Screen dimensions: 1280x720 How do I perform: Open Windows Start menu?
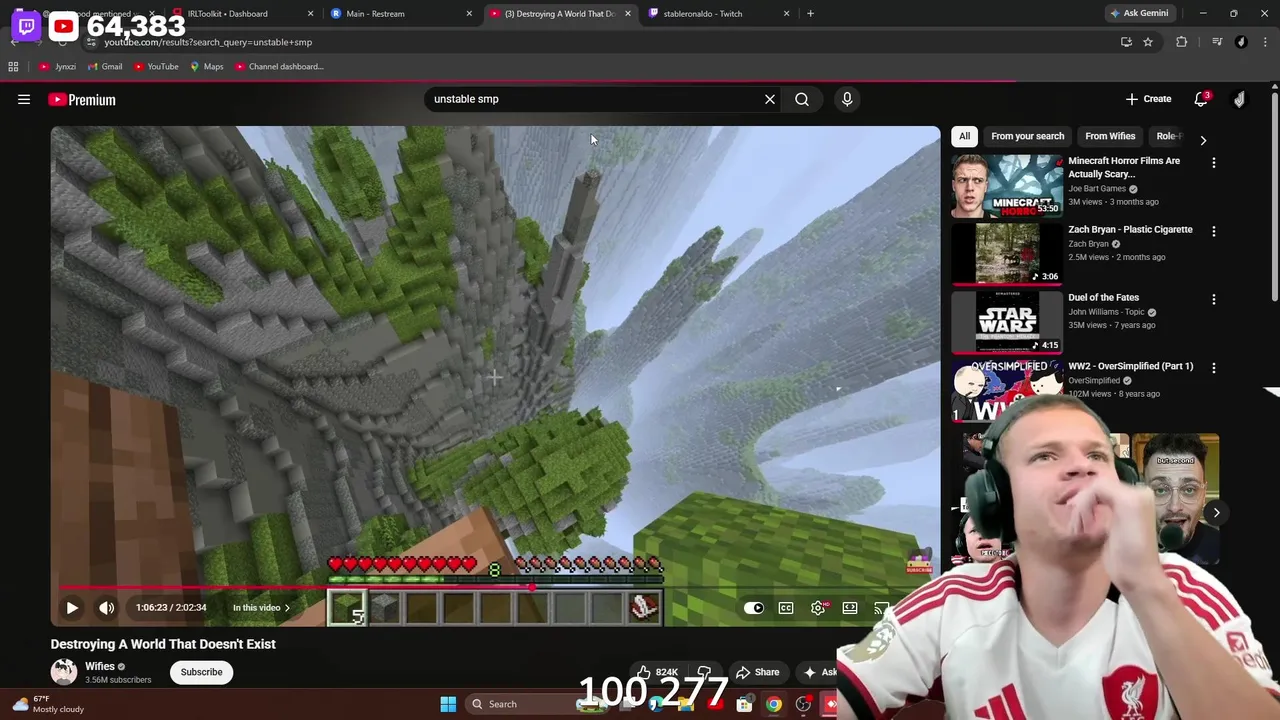[448, 704]
